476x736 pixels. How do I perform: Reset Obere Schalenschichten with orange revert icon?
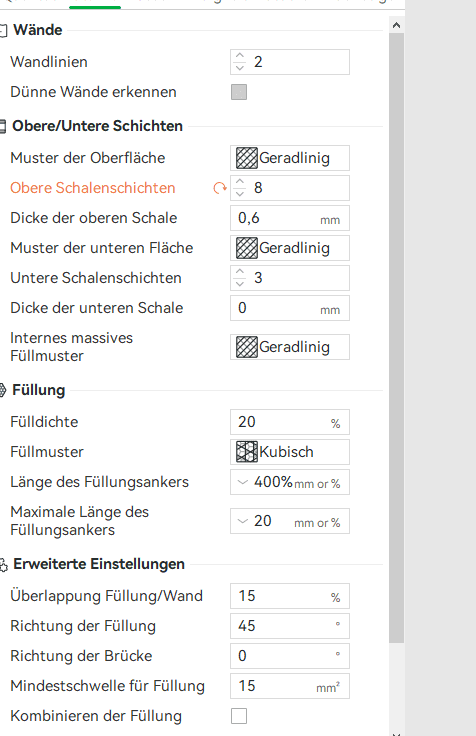[220, 188]
